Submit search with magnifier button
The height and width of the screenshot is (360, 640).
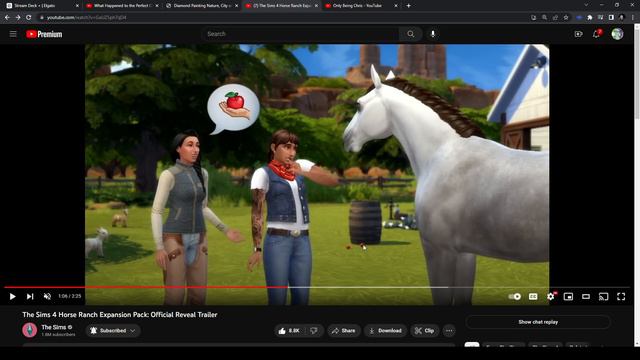411,34
